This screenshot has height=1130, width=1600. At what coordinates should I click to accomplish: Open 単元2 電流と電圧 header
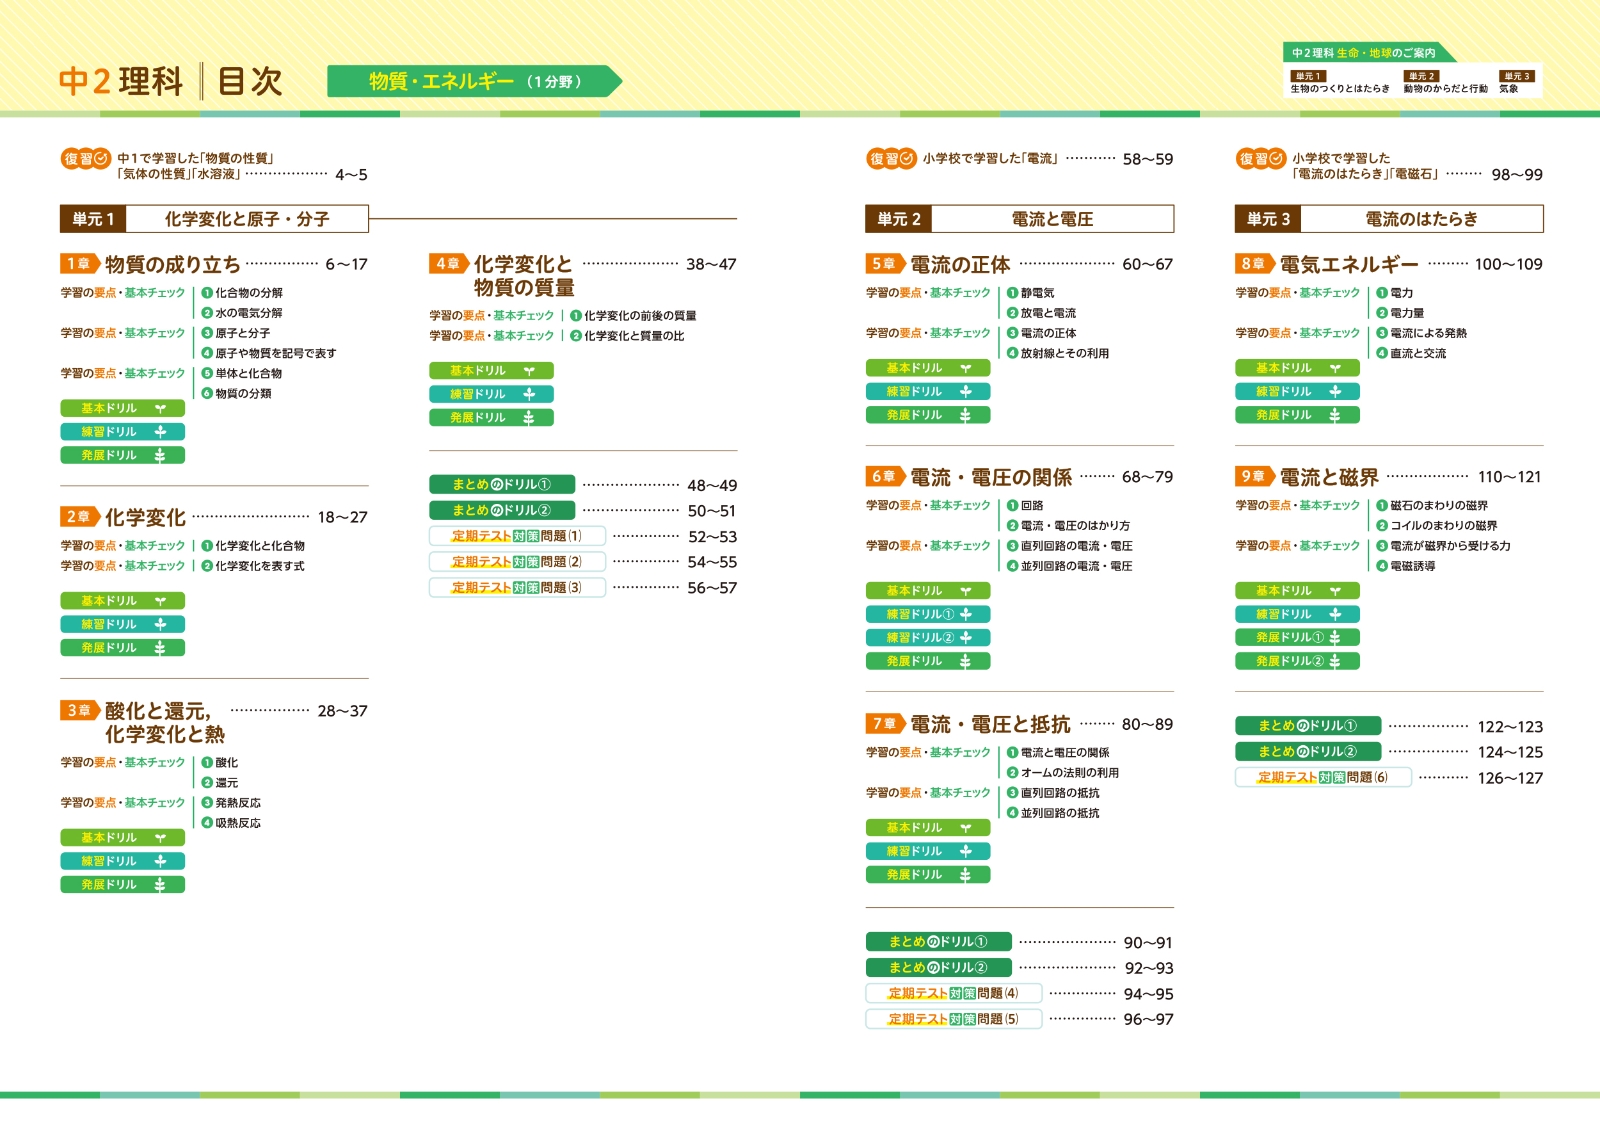pyautogui.click(x=1019, y=219)
